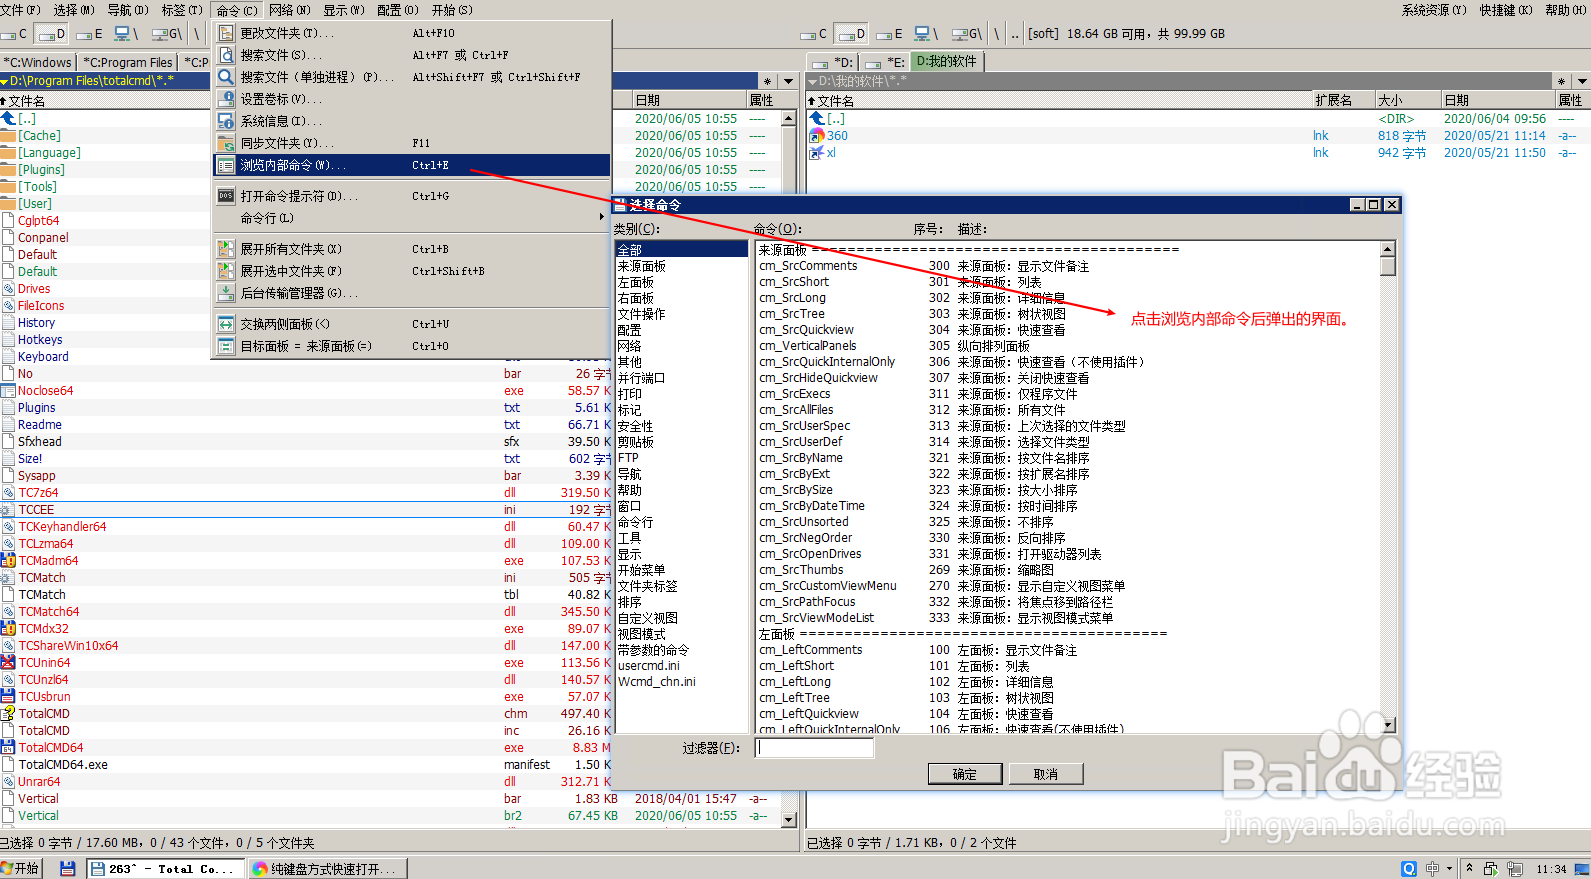Click the 设置卷标 menu icon

(x=226, y=99)
